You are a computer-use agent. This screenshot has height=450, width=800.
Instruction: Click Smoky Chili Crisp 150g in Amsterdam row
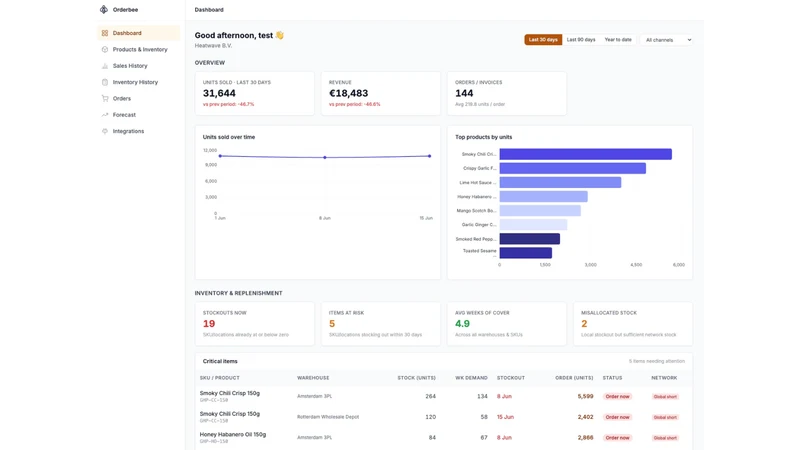pyautogui.click(x=230, y=393)
